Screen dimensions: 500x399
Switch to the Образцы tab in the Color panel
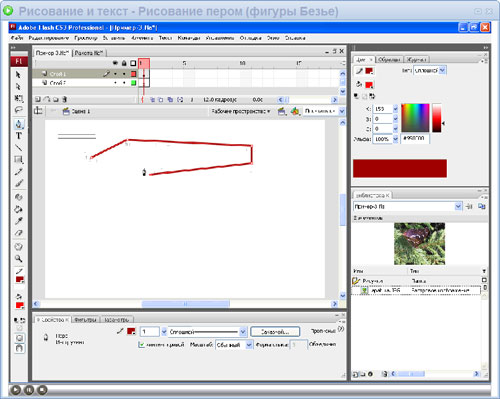[x=389, y=59]
